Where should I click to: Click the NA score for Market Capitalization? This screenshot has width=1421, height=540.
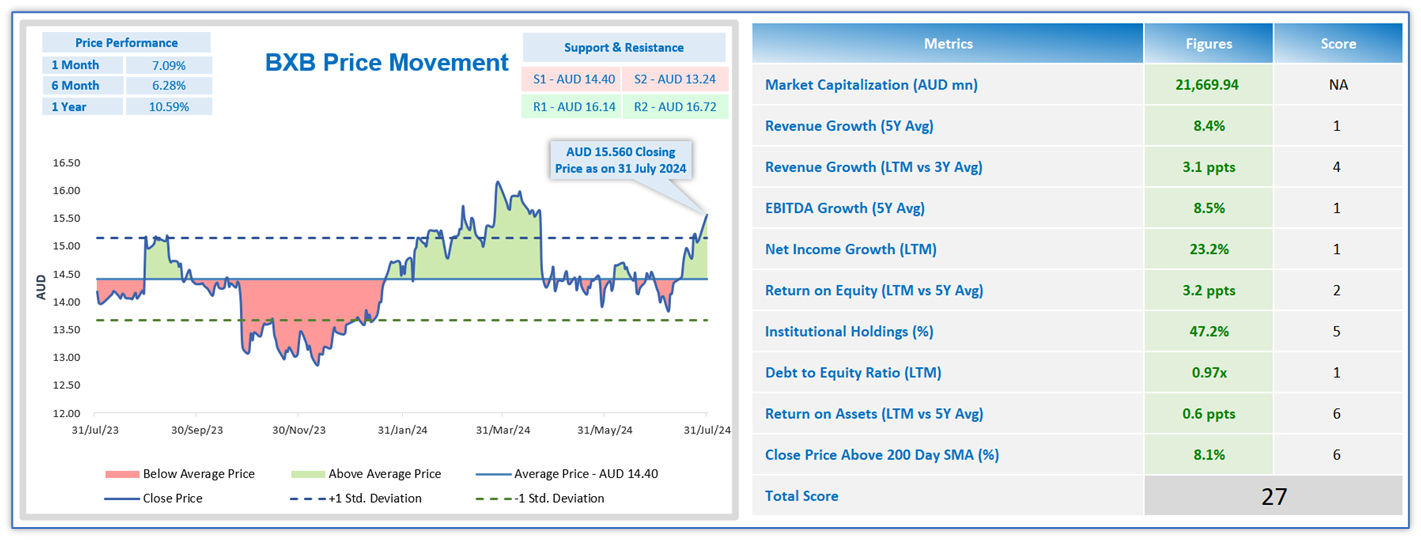1338,85
